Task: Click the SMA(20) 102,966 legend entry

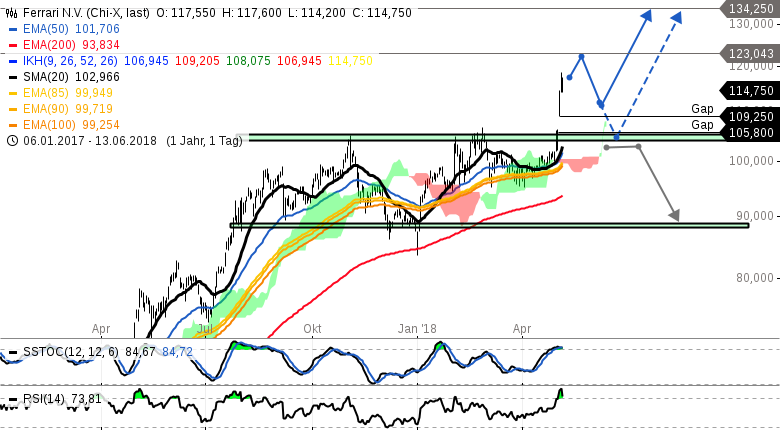Action: coord(71,77)
